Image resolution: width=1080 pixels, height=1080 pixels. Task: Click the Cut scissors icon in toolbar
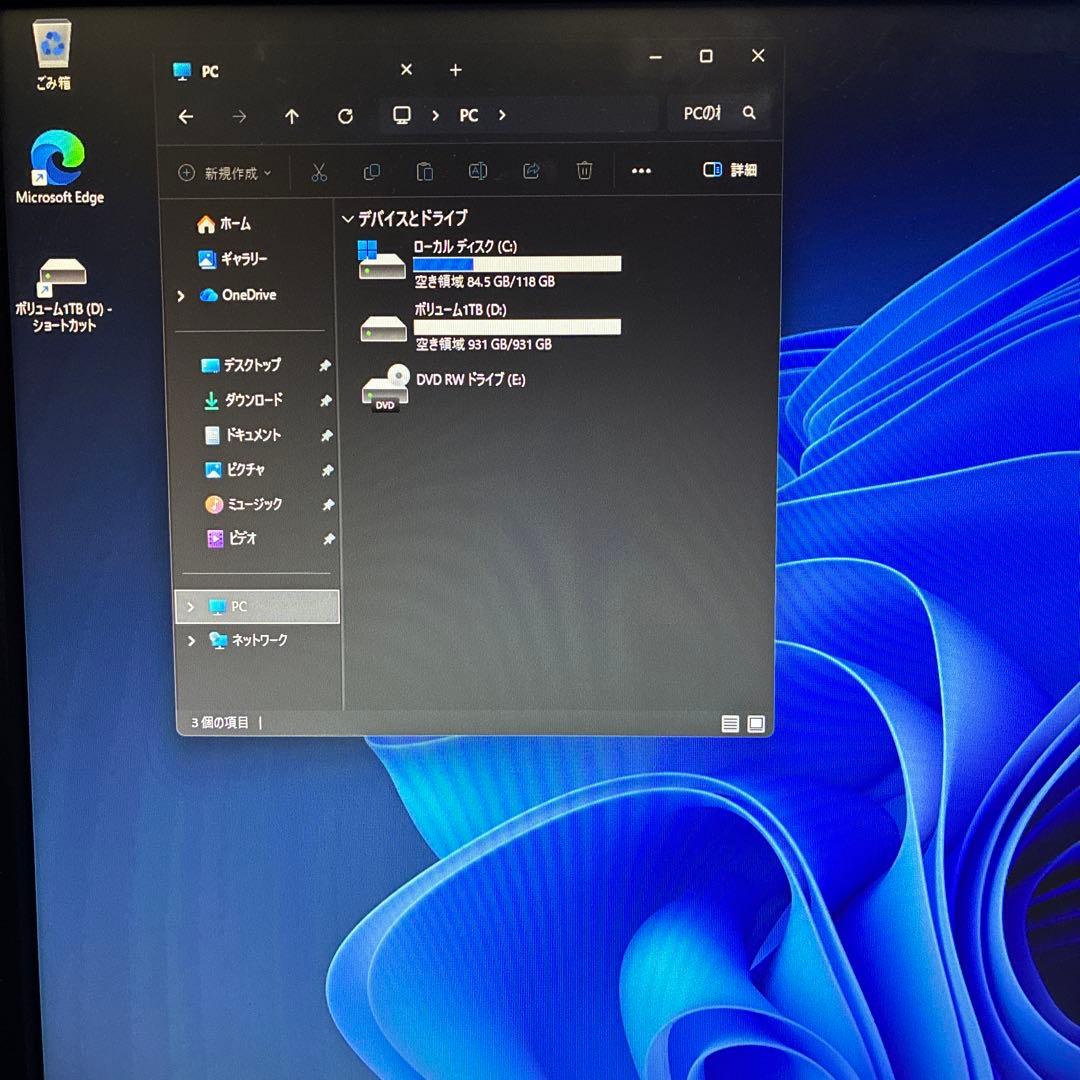319,172
